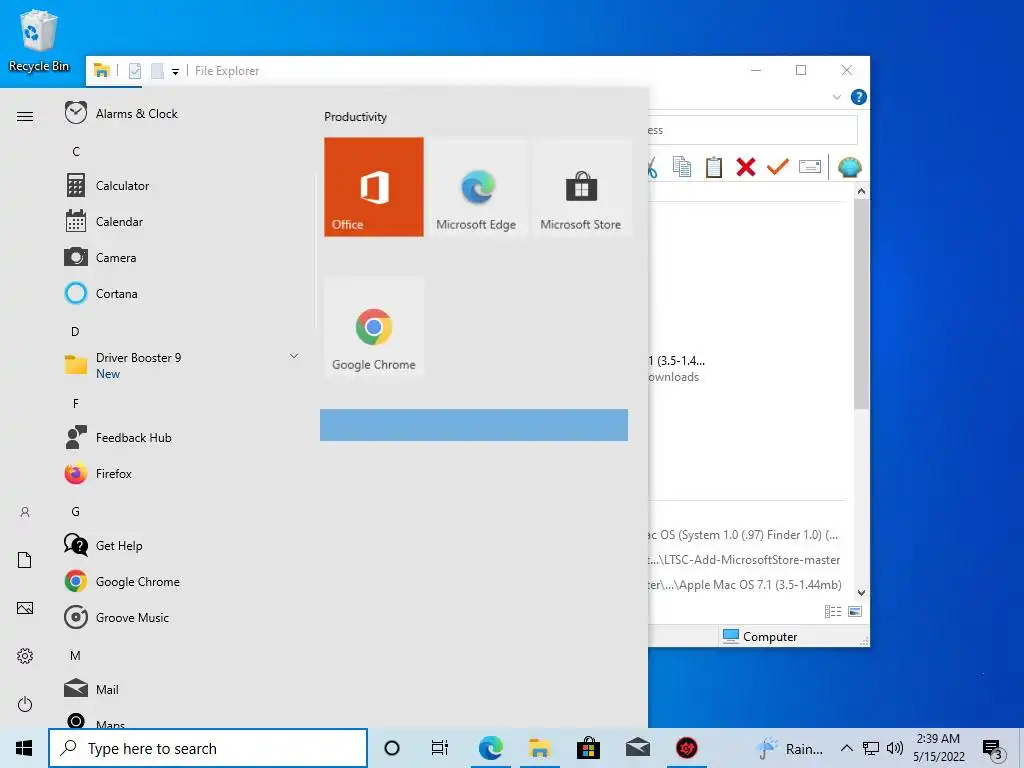Screen dimensions: 1024x768
Task: Select the LTSC-Add-MicrosoftStore-master entry
Action: pos(744,560)
